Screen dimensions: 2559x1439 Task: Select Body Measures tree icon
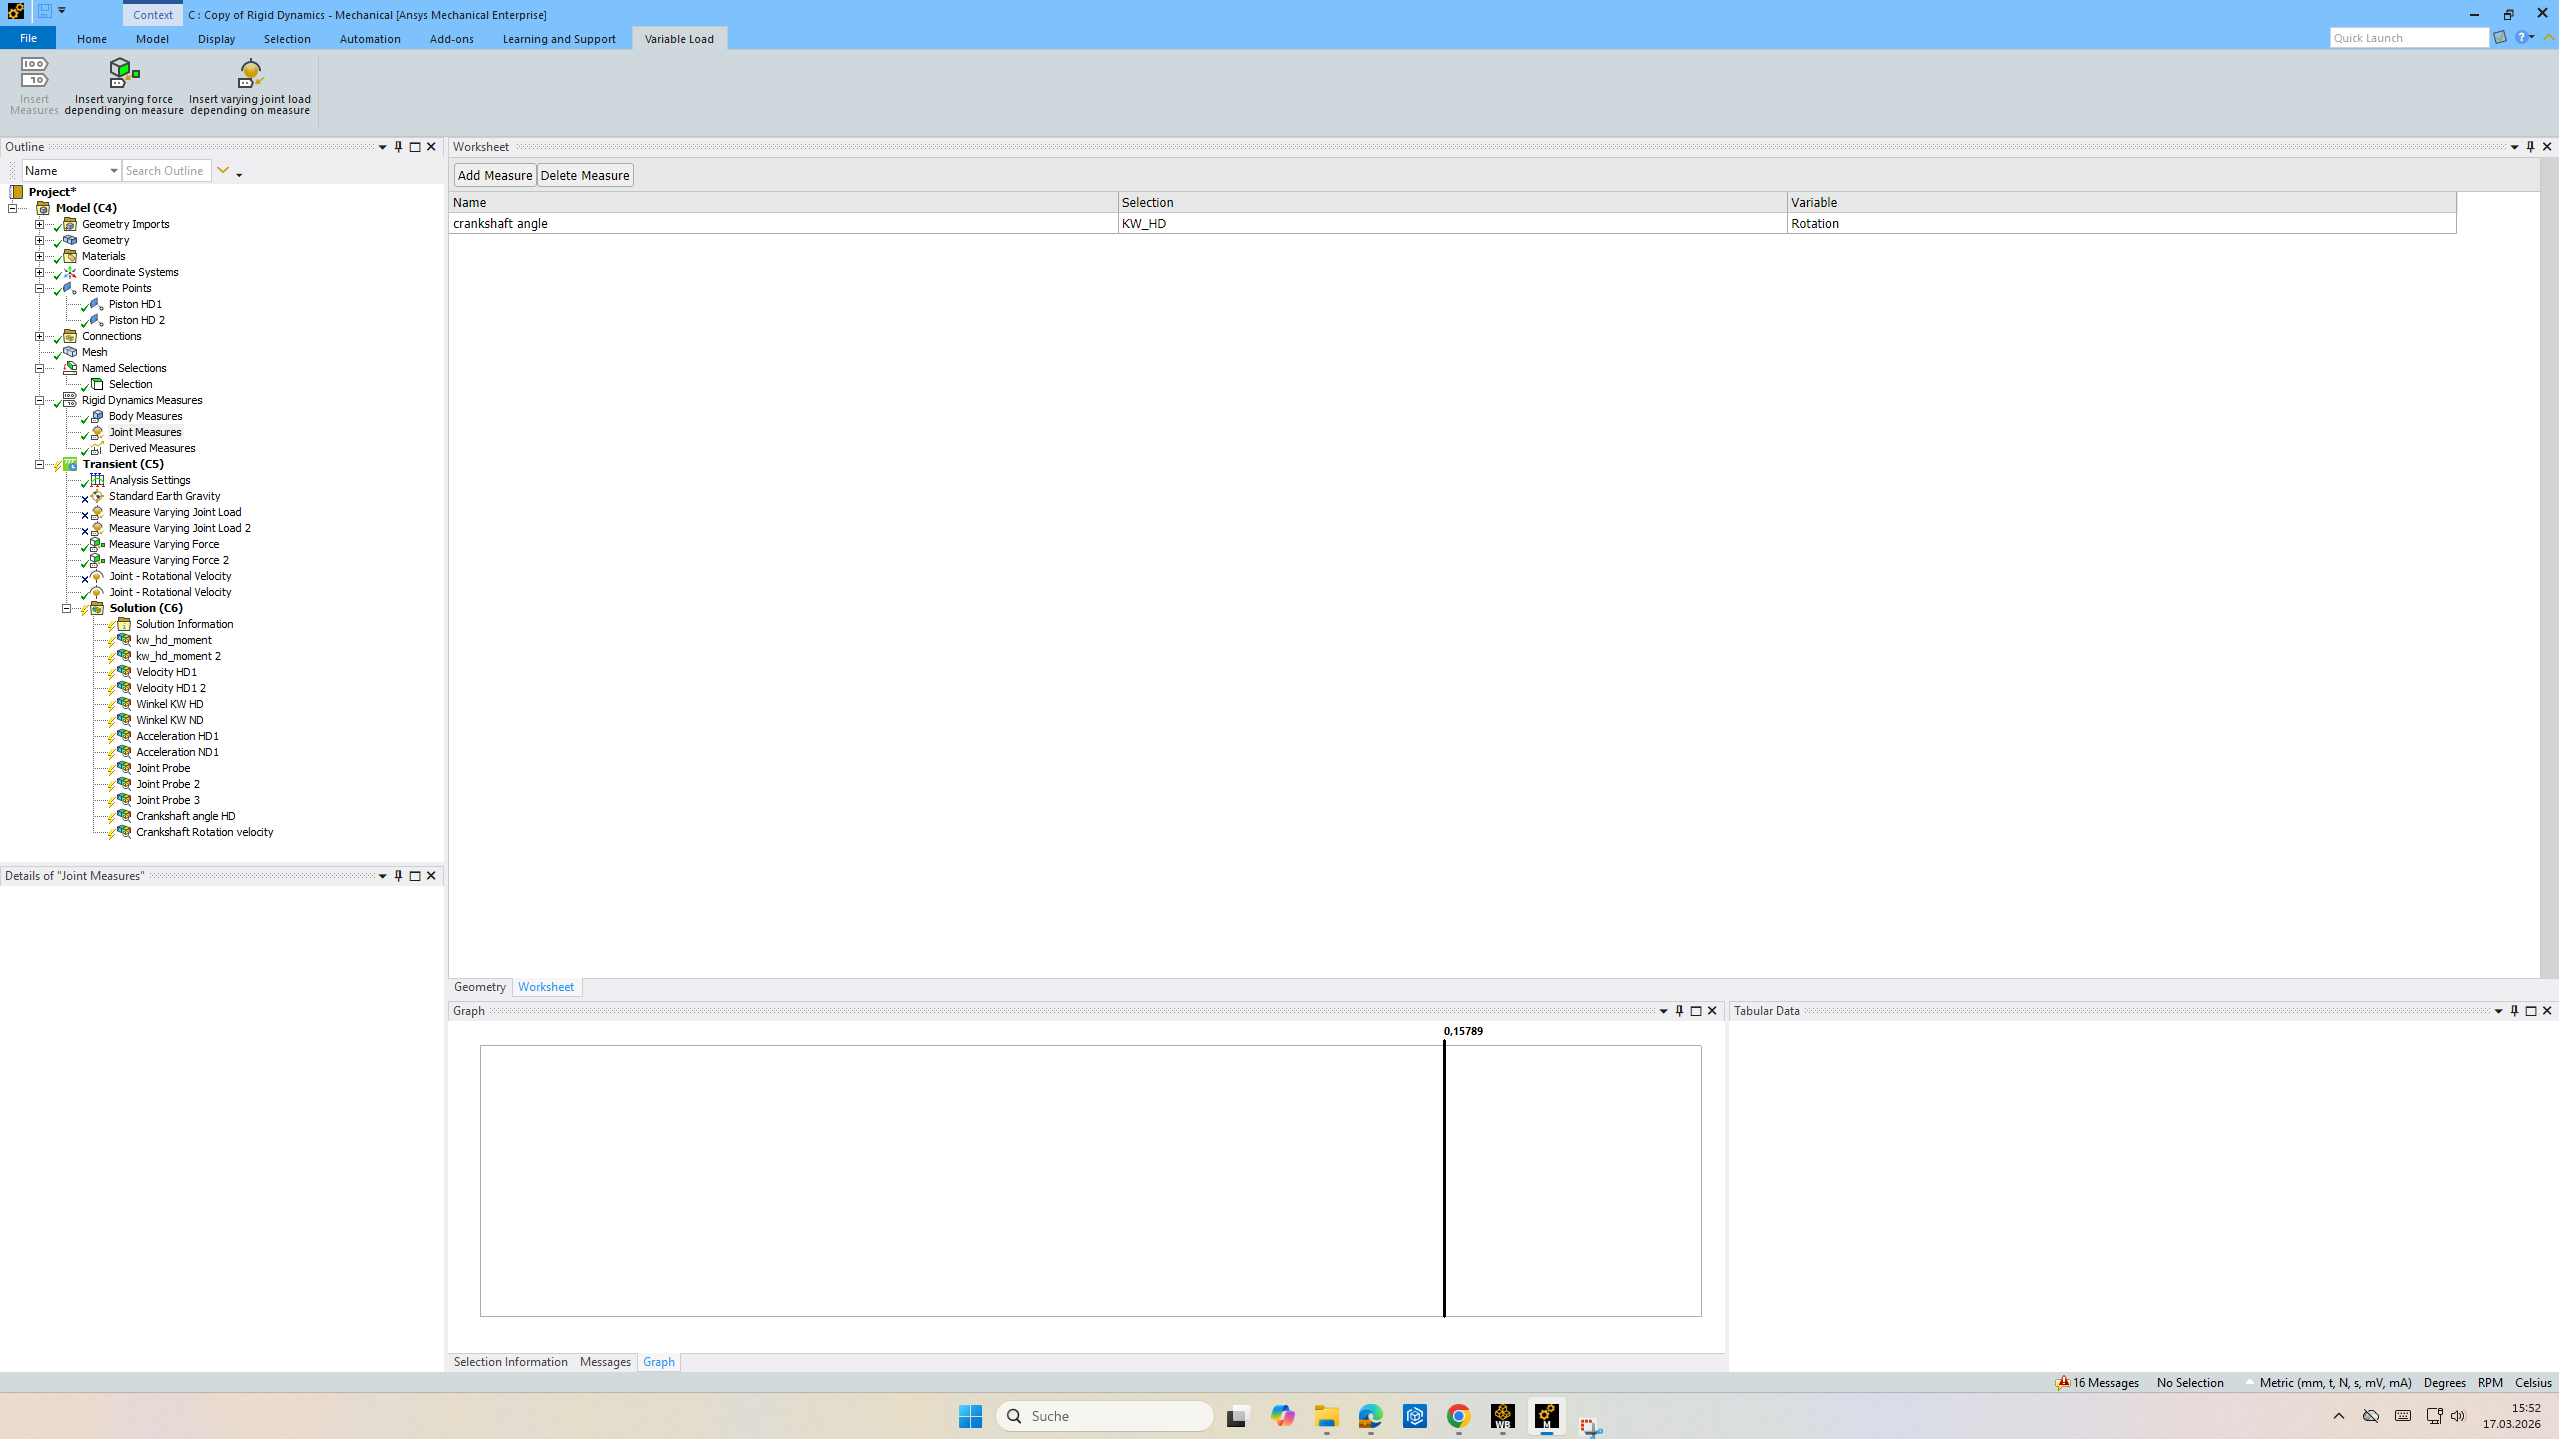[97, 416]
